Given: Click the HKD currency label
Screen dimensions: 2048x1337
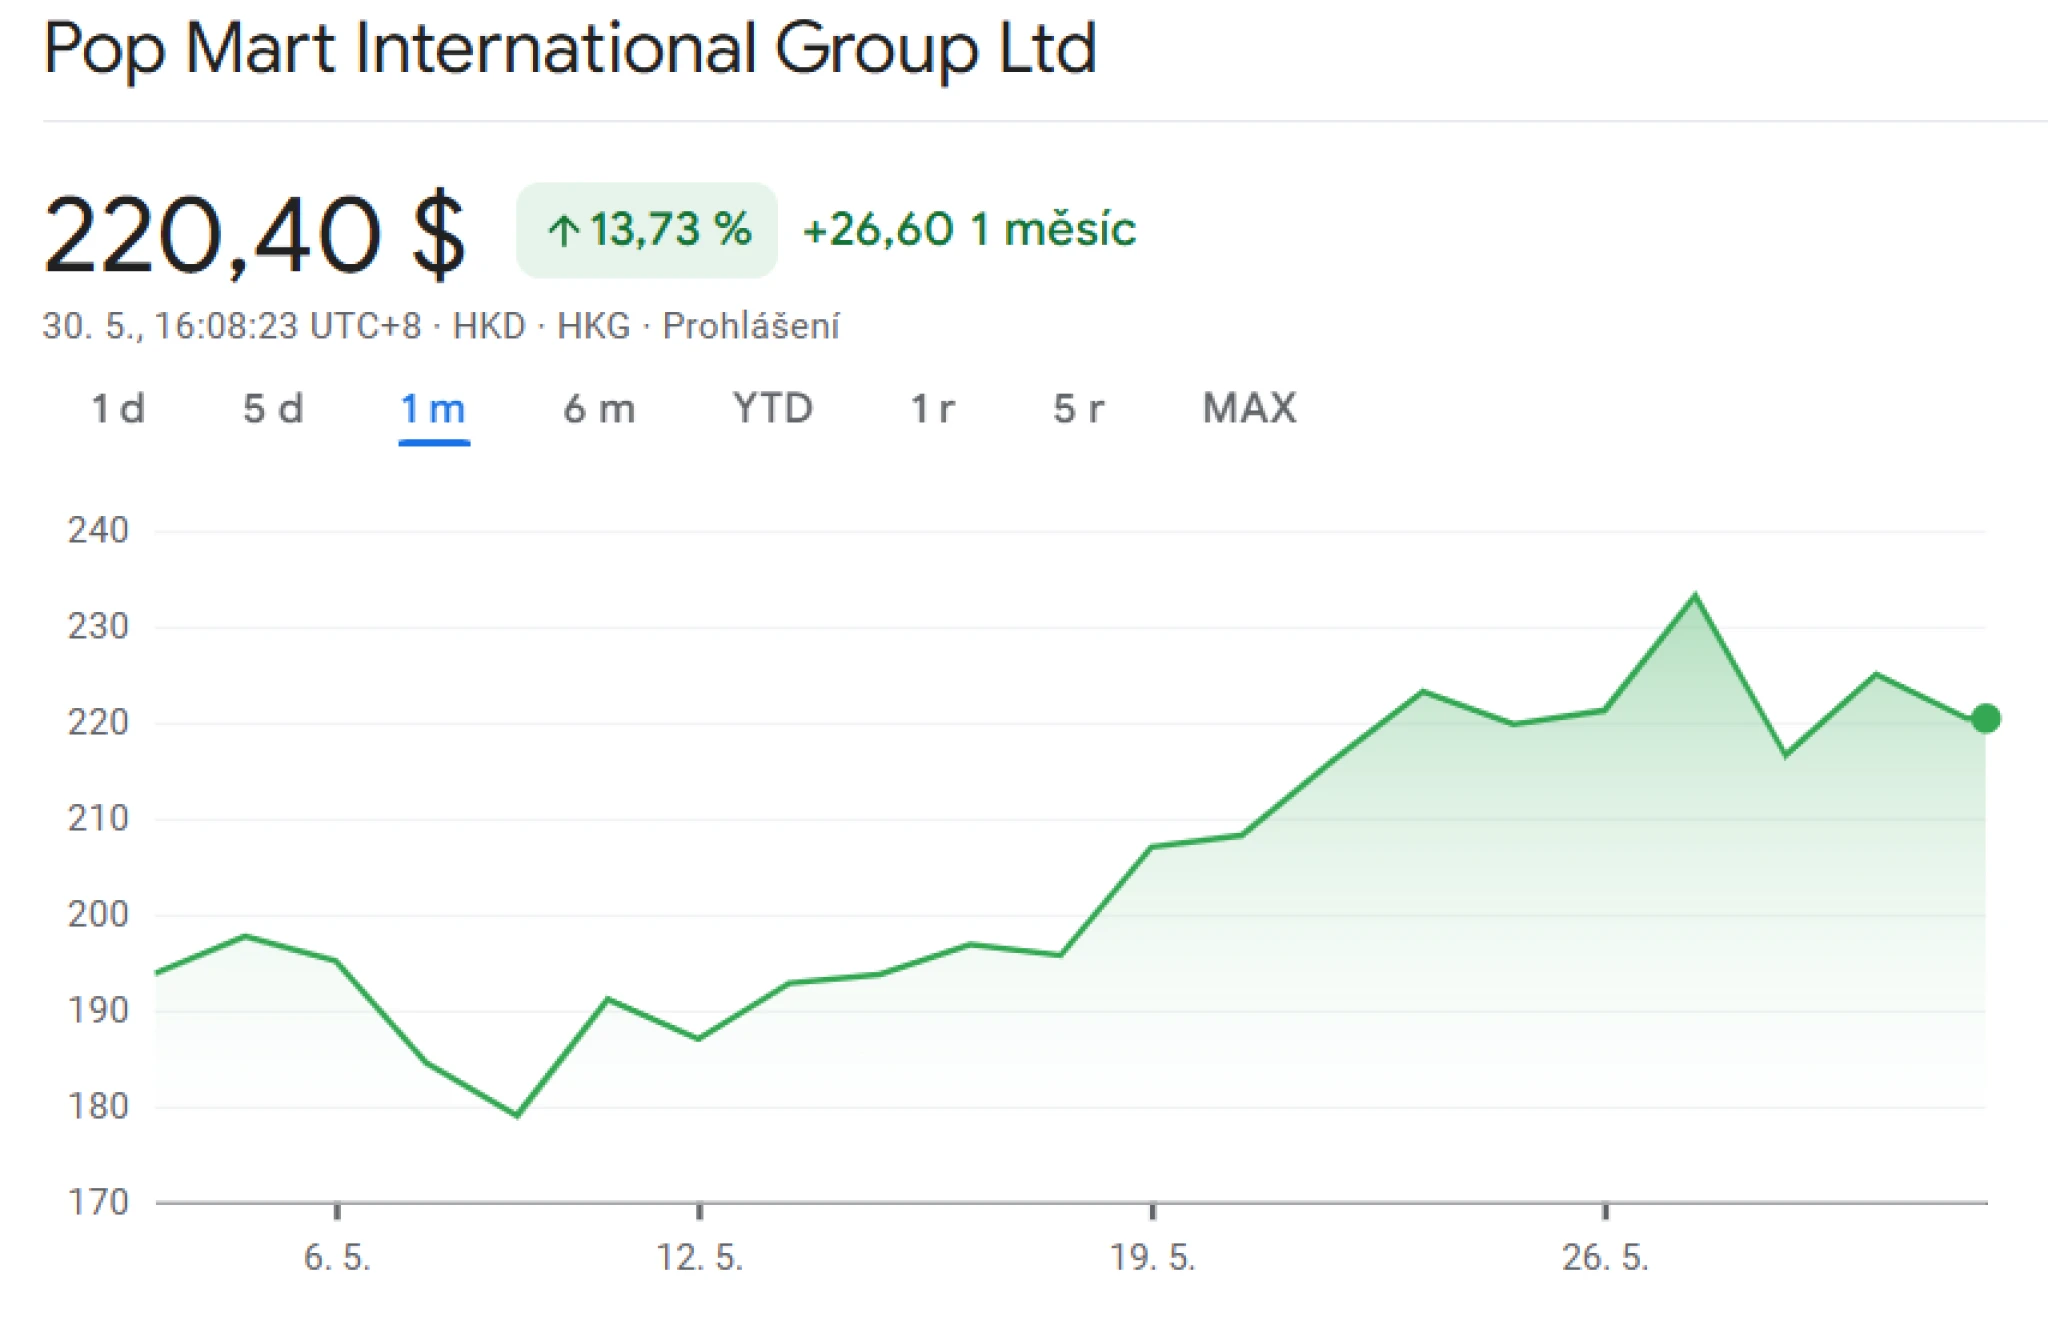Looking at the screenshot, I should pyautogui.click(x=489, y=326).
